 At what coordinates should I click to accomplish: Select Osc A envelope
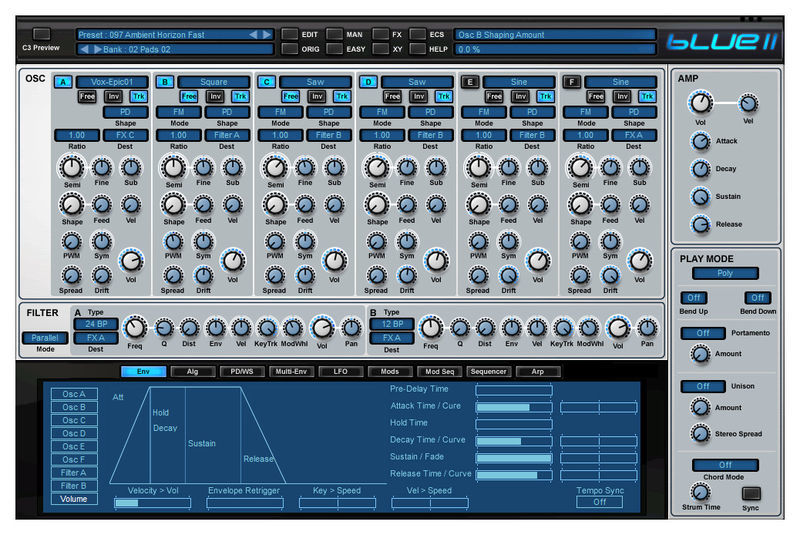(x=74, y=394)
